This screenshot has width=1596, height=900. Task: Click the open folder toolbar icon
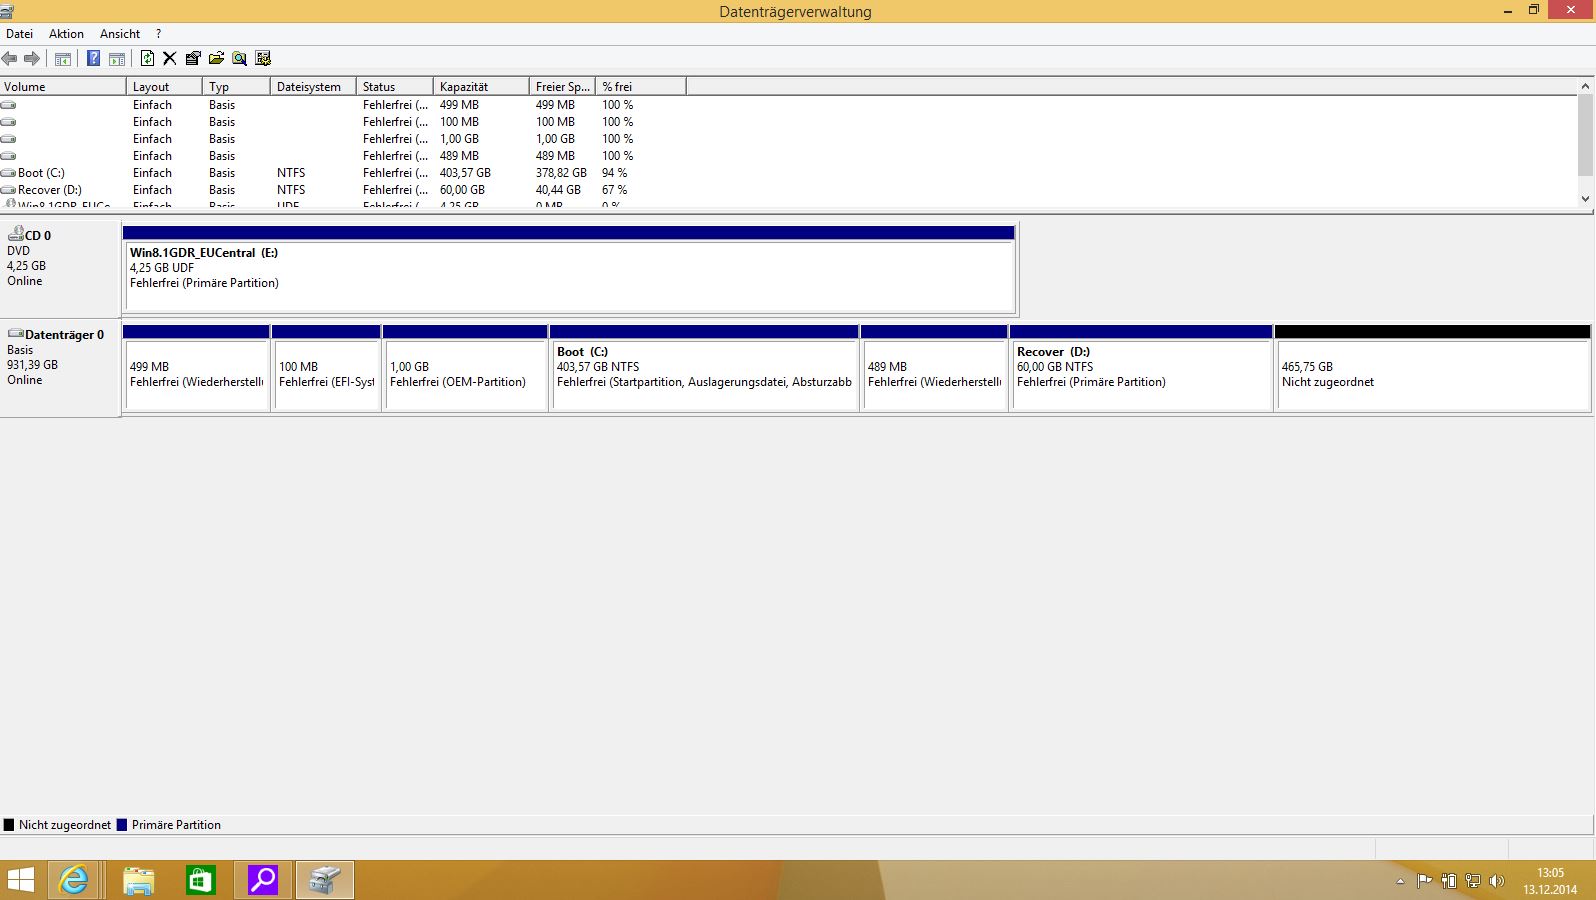[216, 59]
